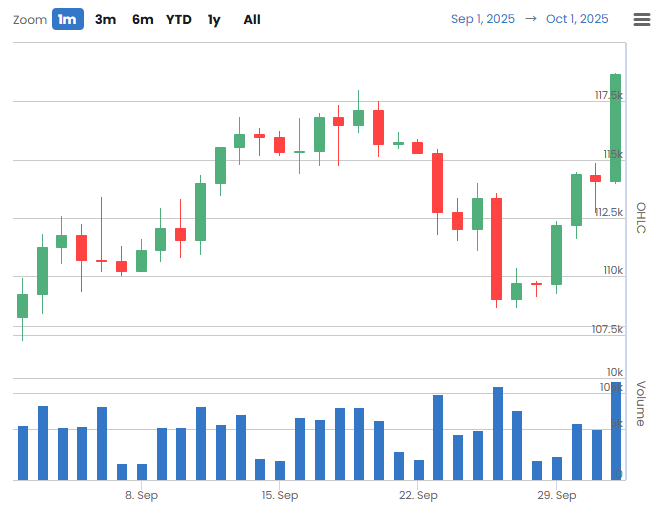The height and width of the screenshot is (508, 659).
Task: Click the 15. Sep x-axis label
Action: 280,495
